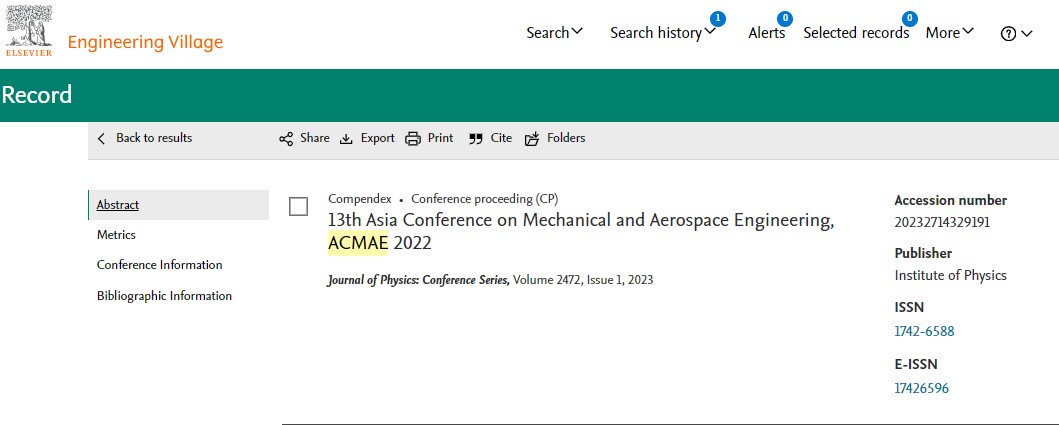This screenshot has height=425, width=1059.
Task: Open the help question mark icon
Action: [1008, 34]
